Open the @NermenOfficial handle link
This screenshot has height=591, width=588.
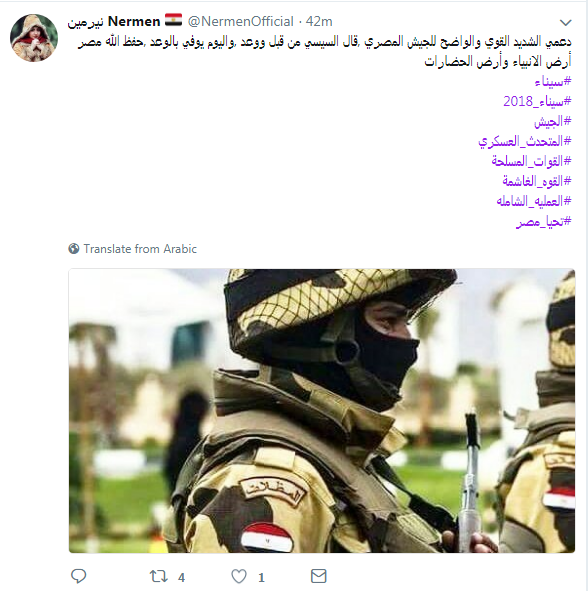click(x=240, y=21)
